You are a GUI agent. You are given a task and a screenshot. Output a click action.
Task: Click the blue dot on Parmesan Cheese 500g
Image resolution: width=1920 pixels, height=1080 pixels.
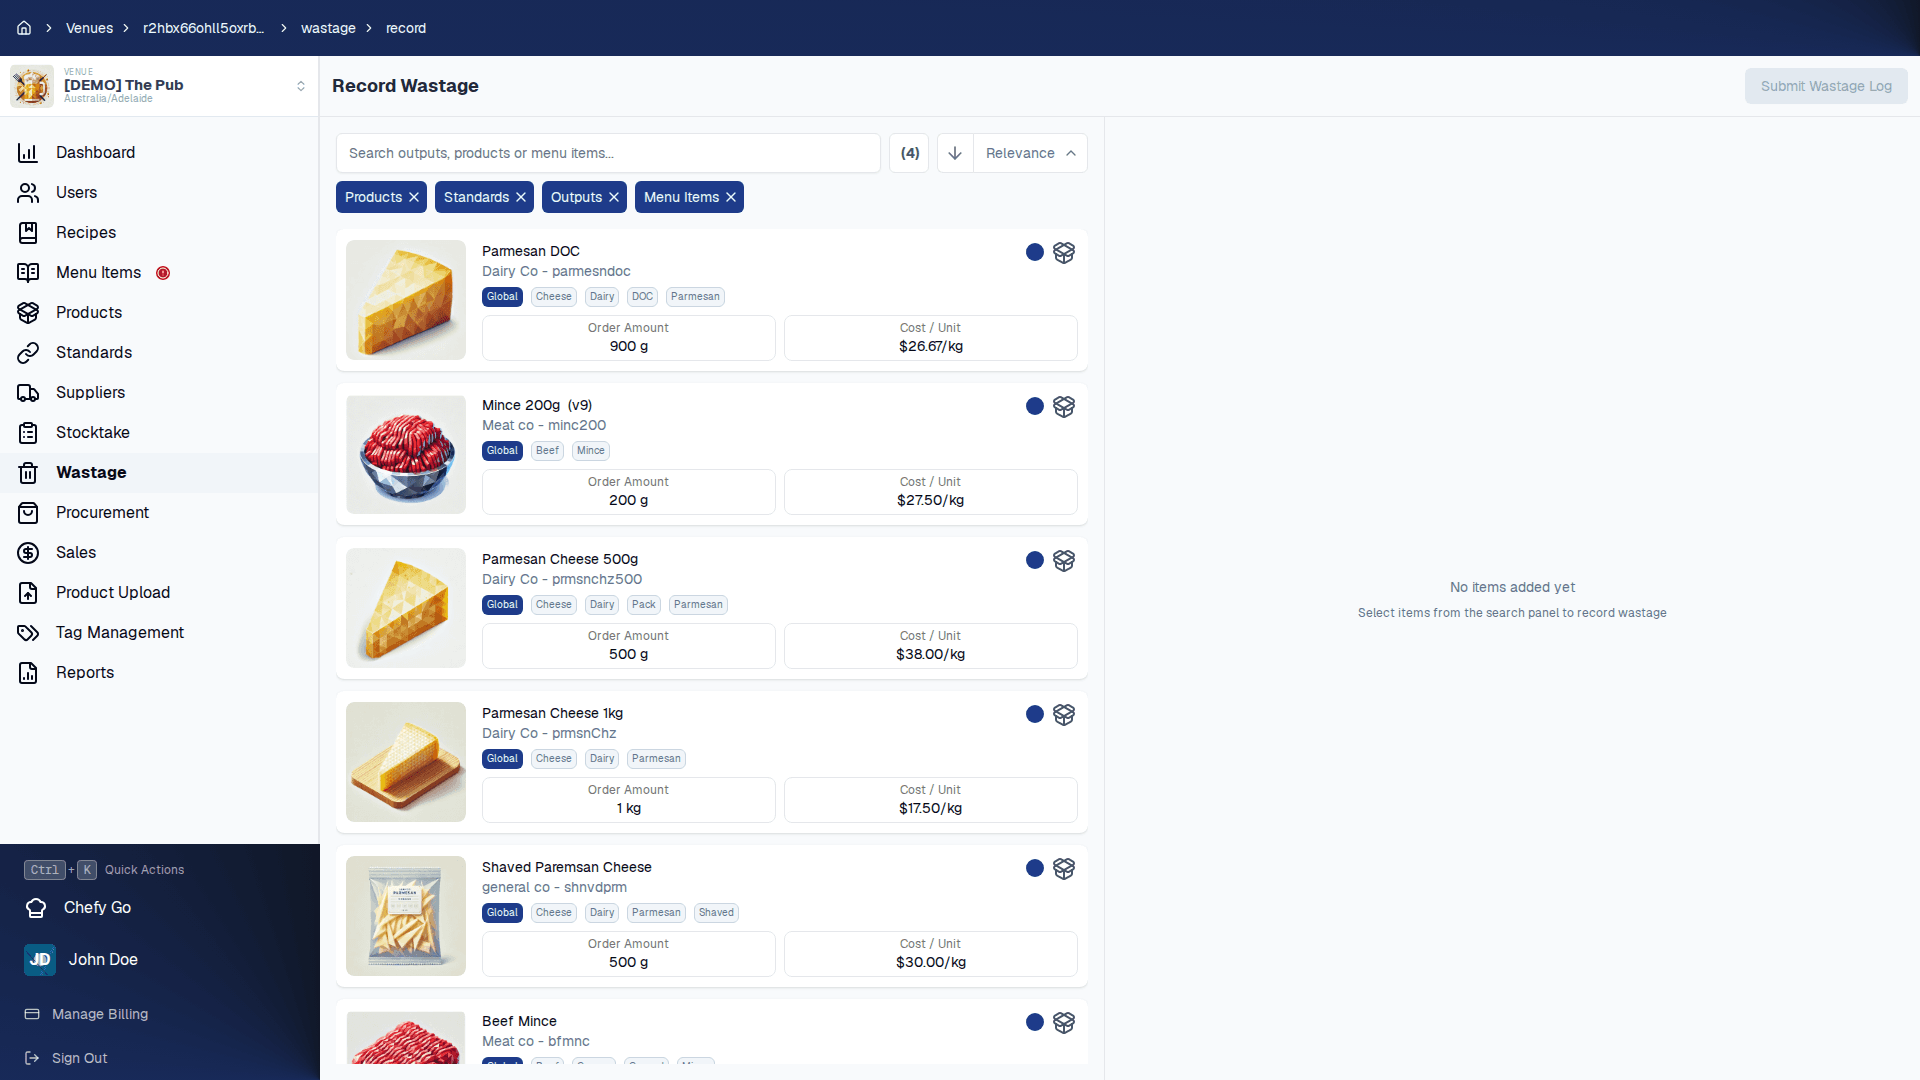click(1035, 560)
